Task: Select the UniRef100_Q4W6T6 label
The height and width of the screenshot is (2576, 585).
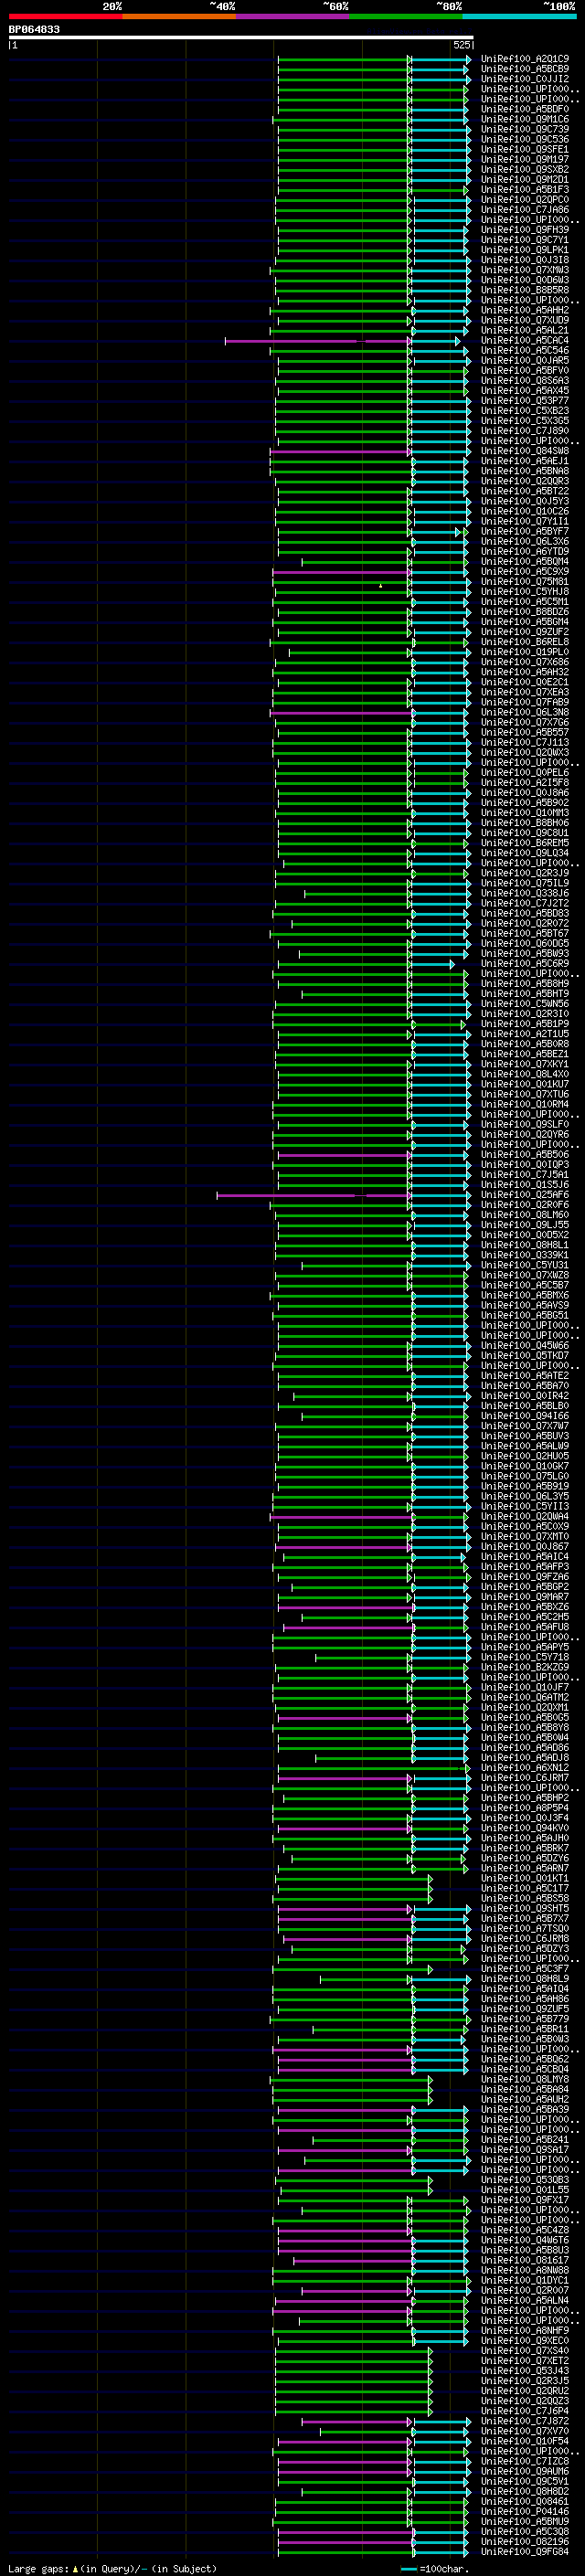Action: (525, 2239)
